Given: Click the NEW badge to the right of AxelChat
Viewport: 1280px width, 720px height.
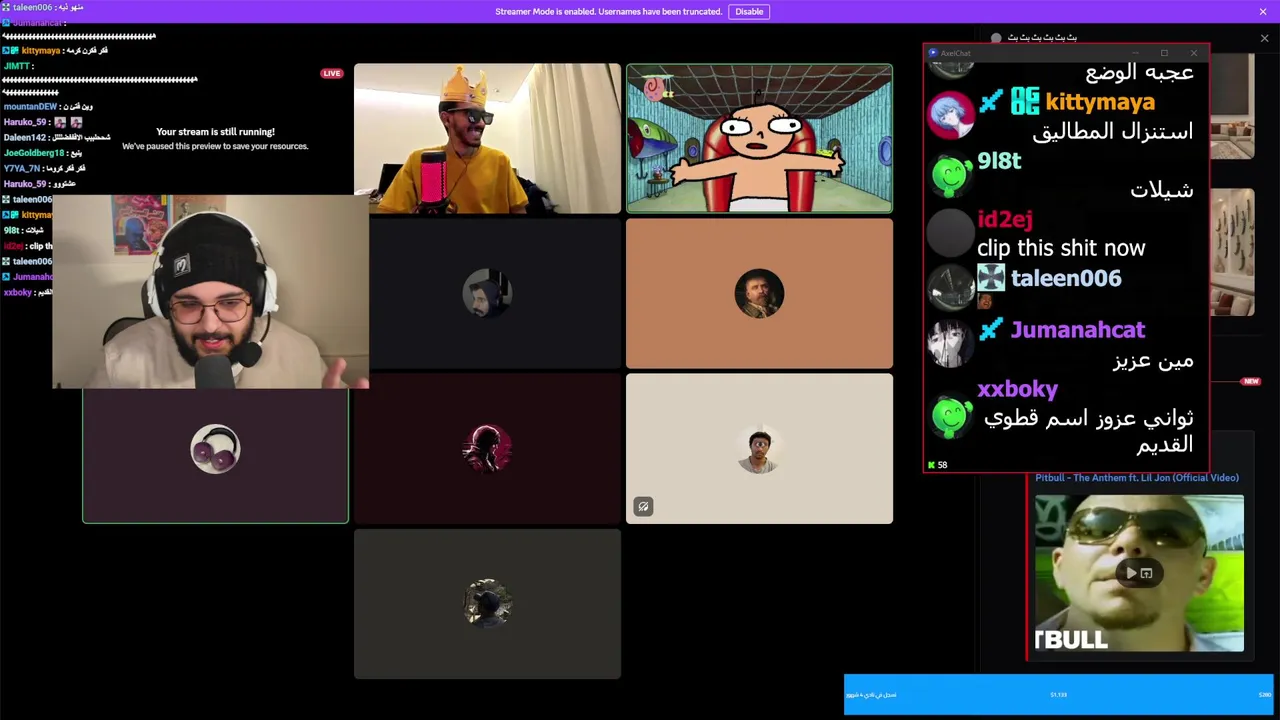Looking at the screenshot, I should click(x=1250, y=382).
